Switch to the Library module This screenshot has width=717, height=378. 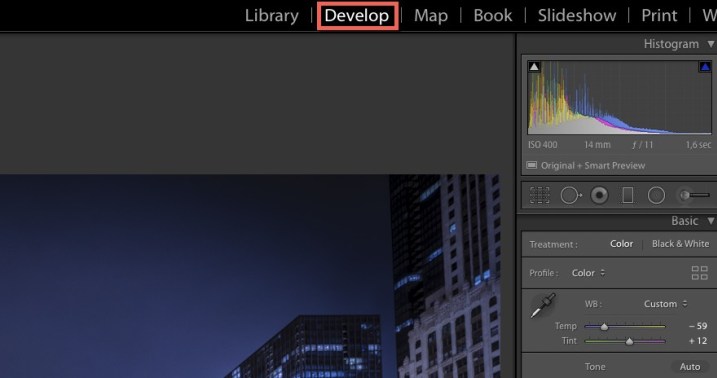(272, 16)
